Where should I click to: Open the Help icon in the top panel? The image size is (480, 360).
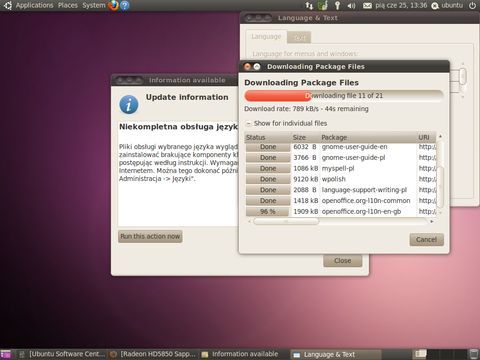point(125,5)
